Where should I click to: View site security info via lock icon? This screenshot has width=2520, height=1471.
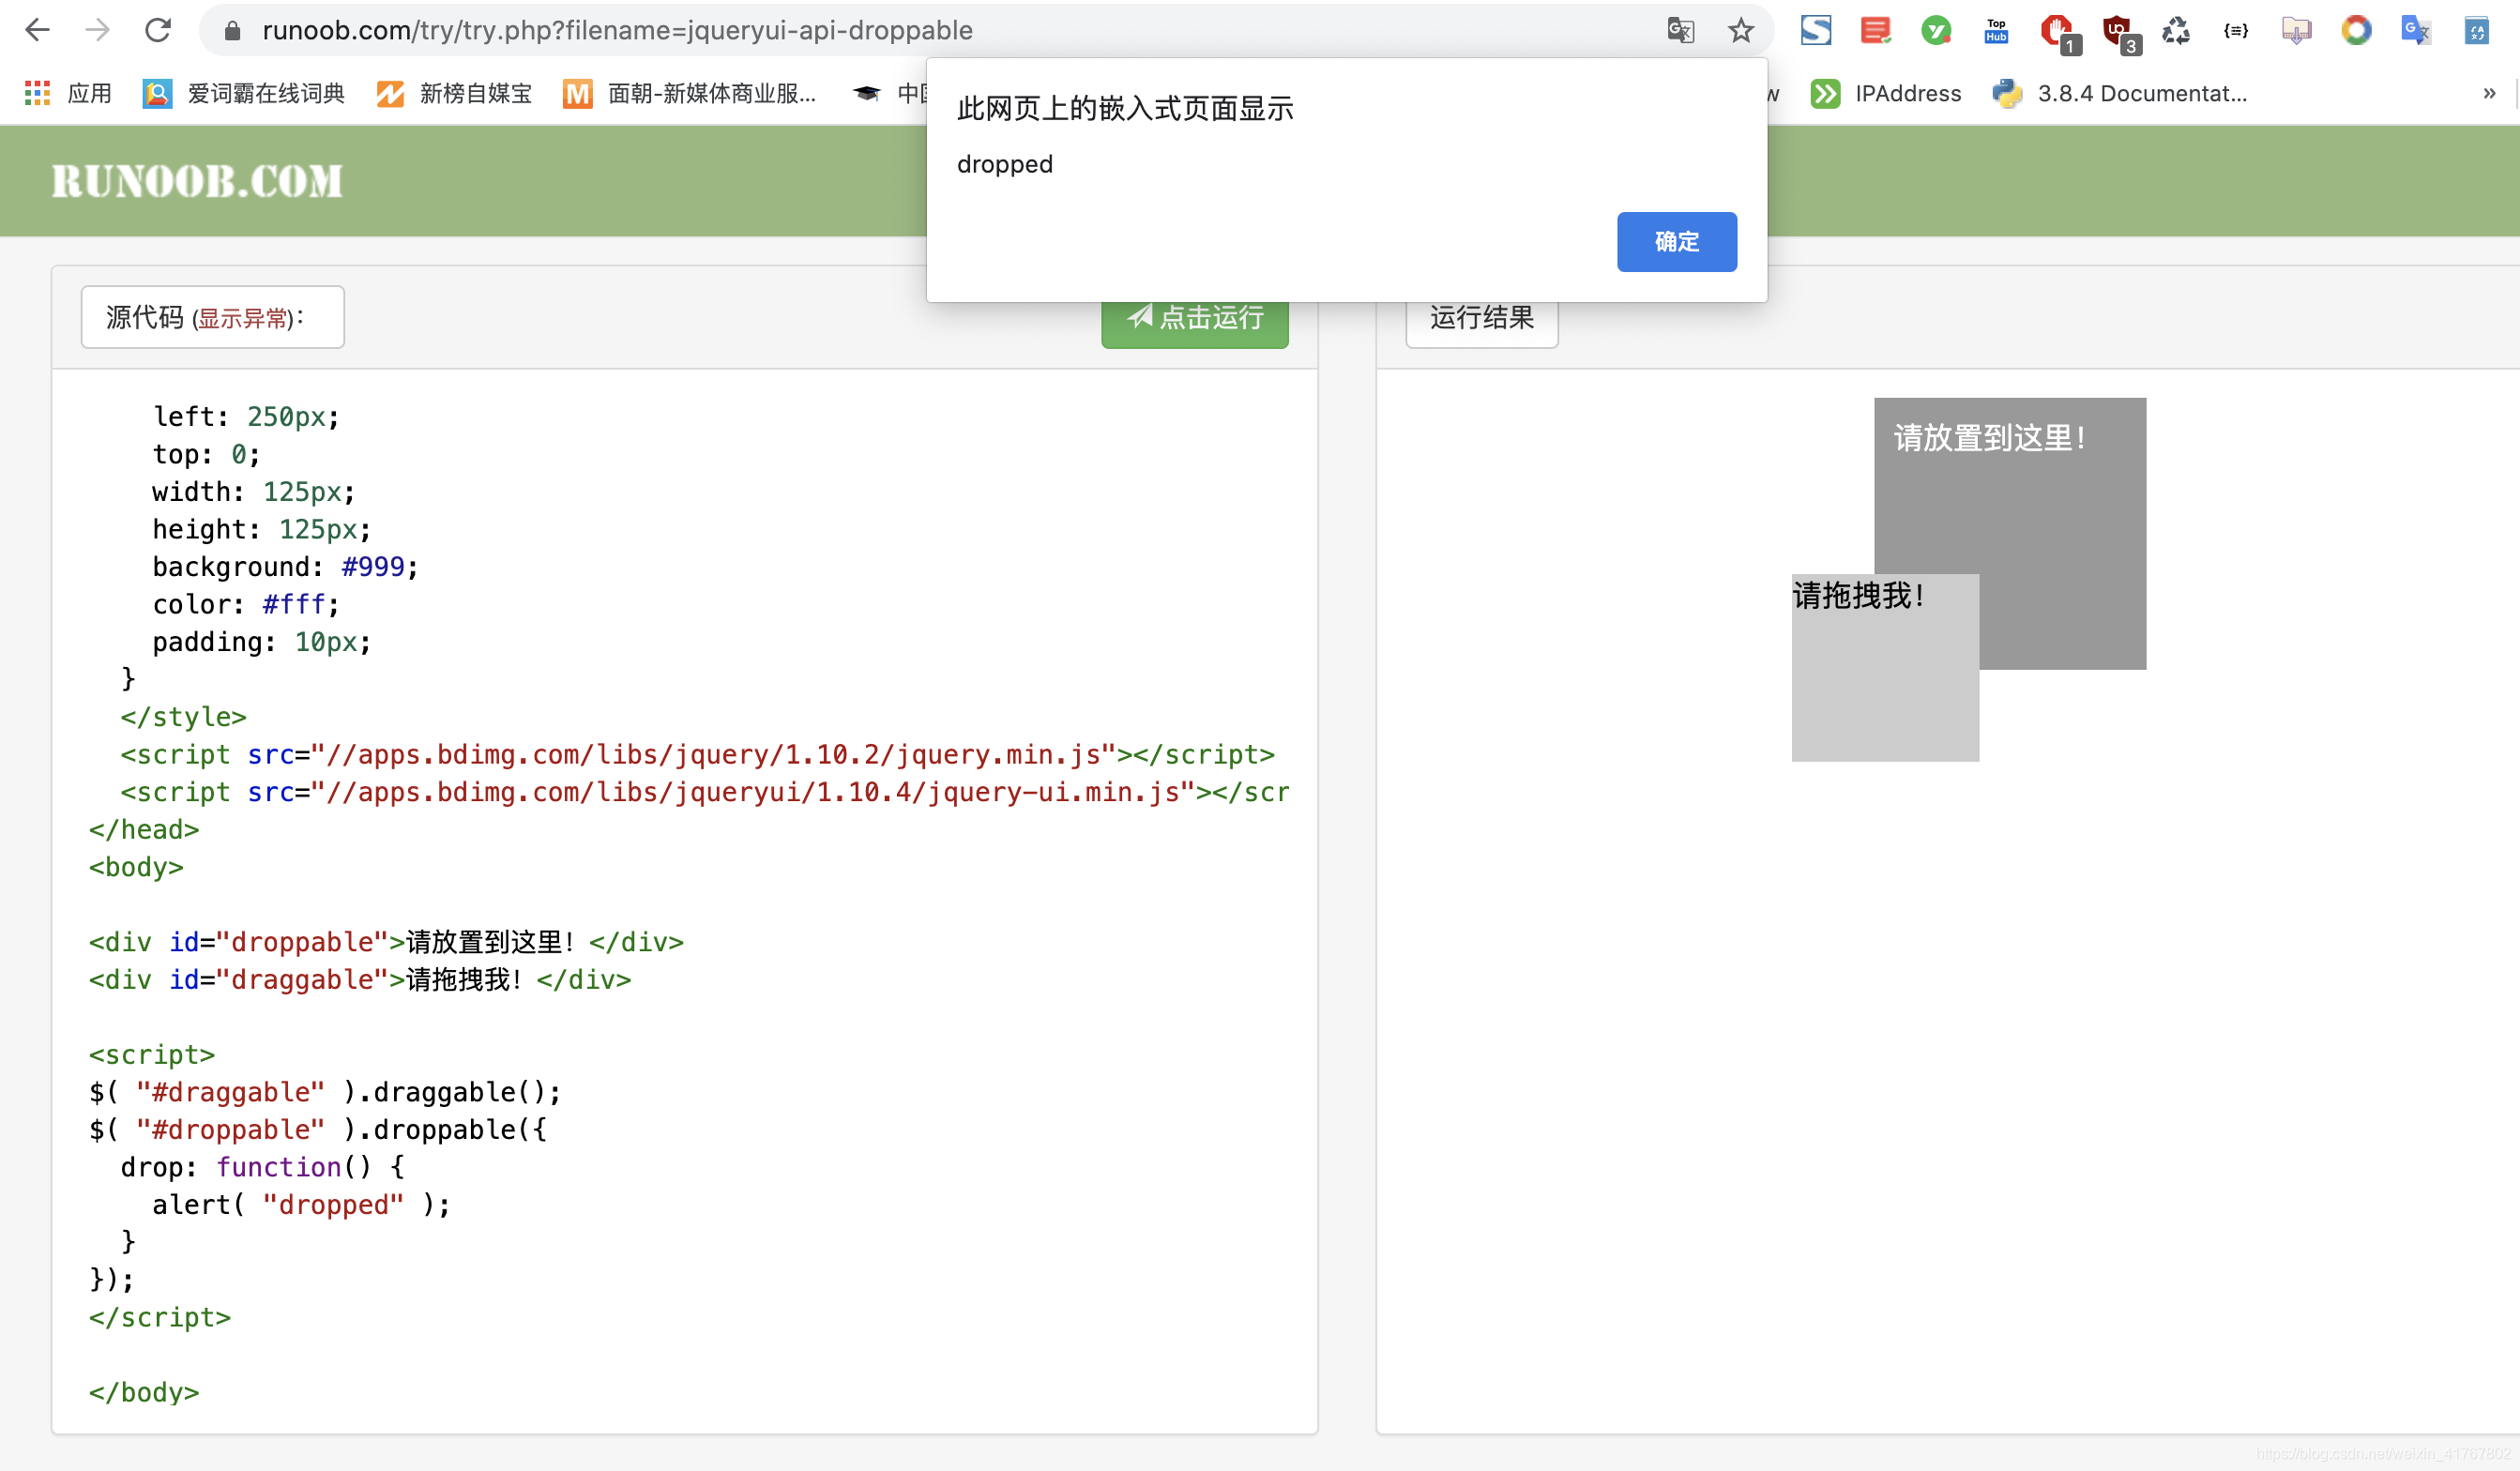[x=231, y=30]
